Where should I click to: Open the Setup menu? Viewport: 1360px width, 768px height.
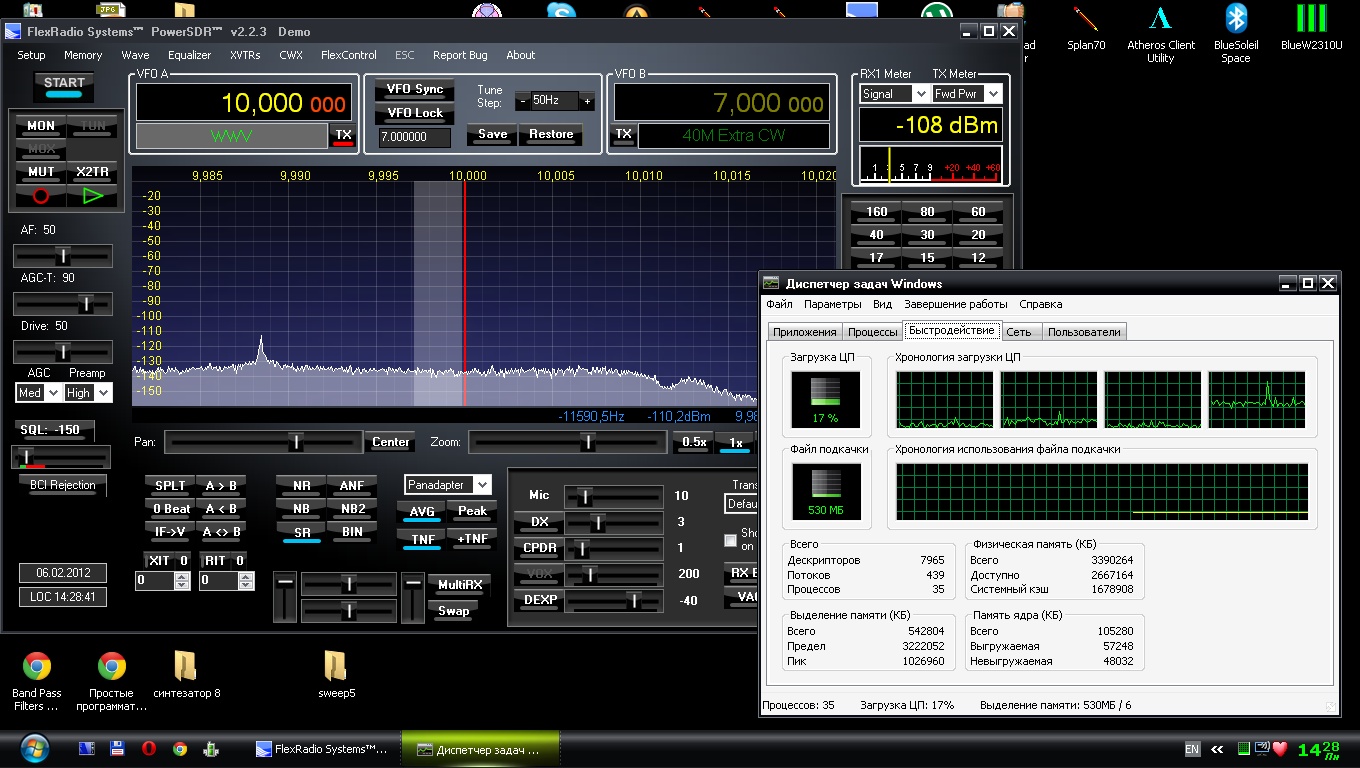(x=31, y=55)
